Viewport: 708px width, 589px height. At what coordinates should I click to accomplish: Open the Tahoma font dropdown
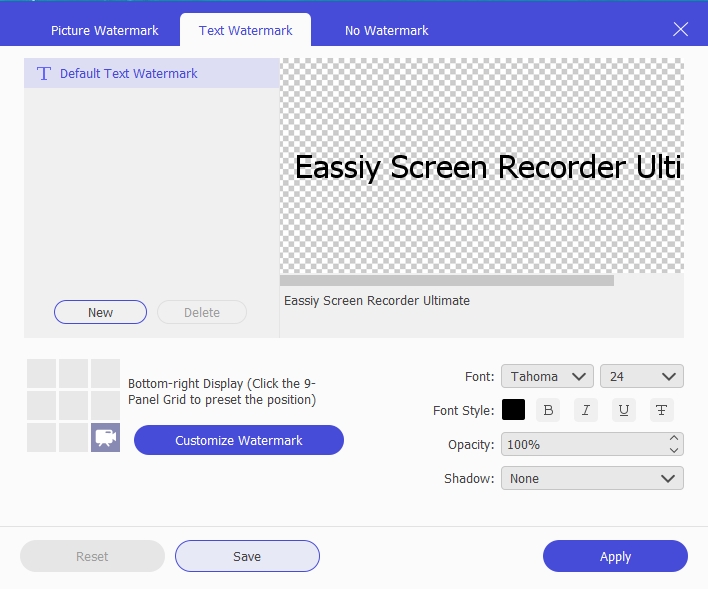(547, 376)
